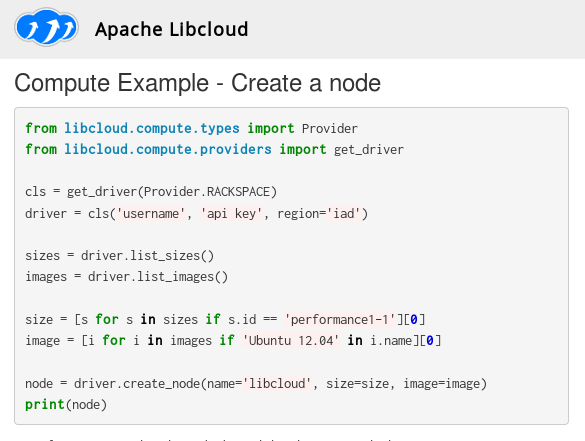Screen dimensions: 585x441
Task: Open the Apache Libcloud title link
Action: pos(171,29)
